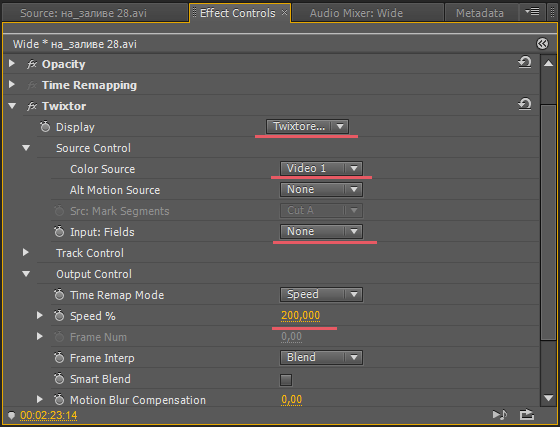This screenshot has height=427, width=560.
Task: Expand the Frame Num parameter
Action: [x=40, y=336]
